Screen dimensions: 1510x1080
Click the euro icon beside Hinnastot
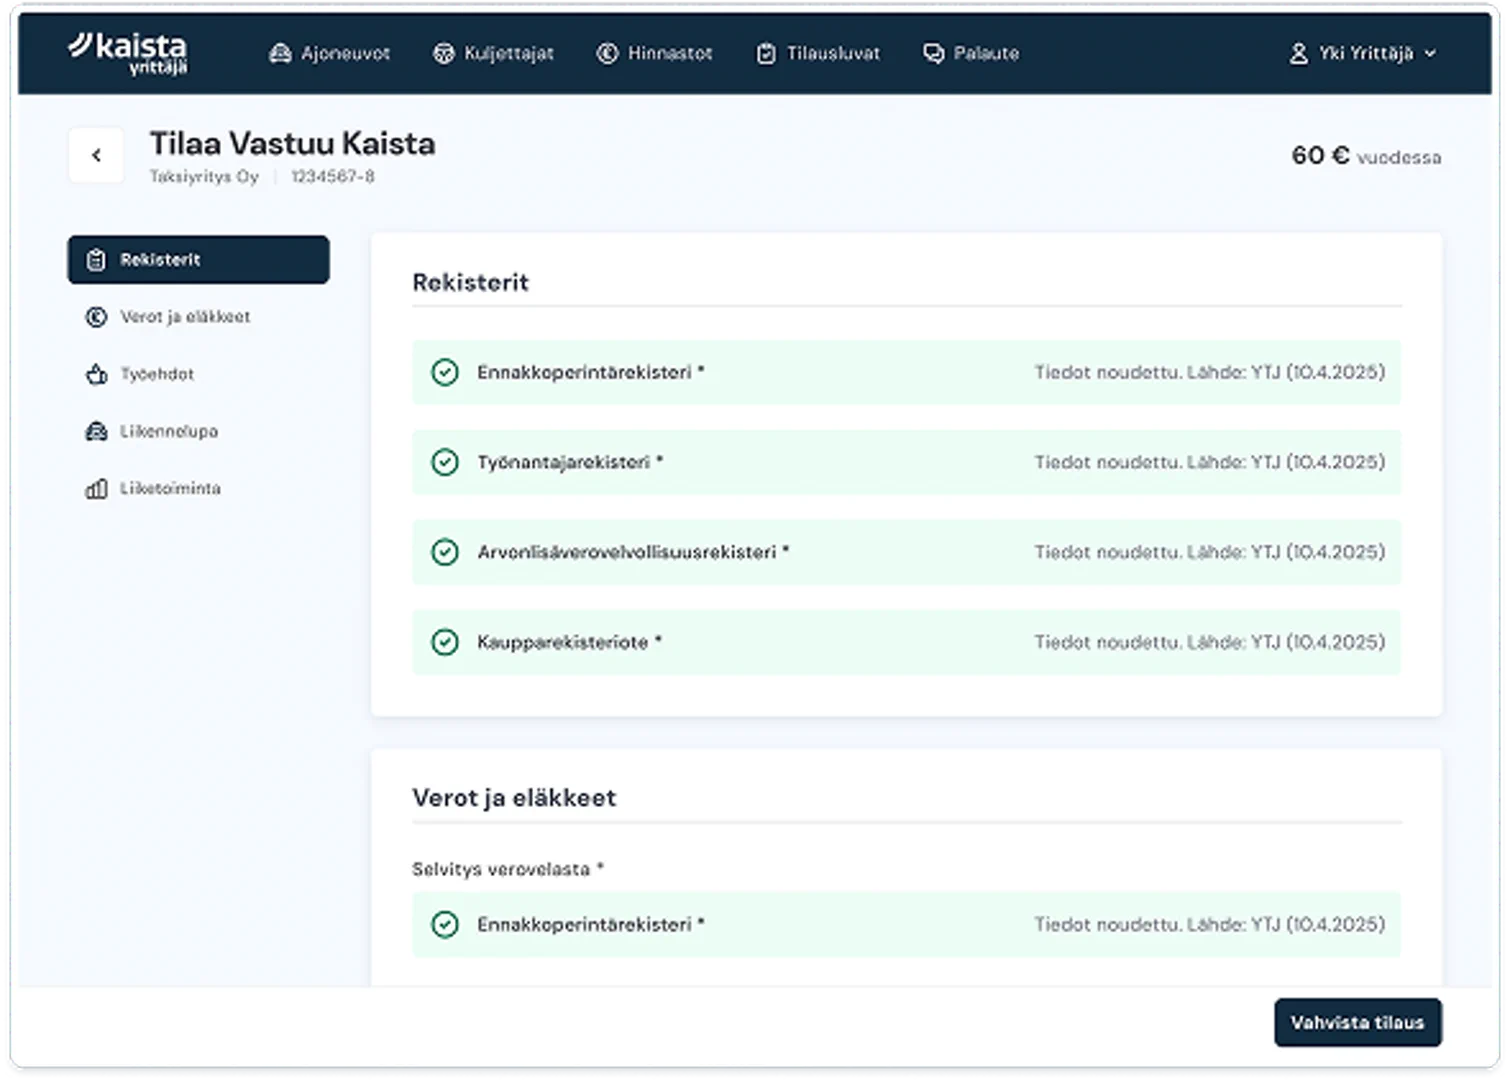607,54
